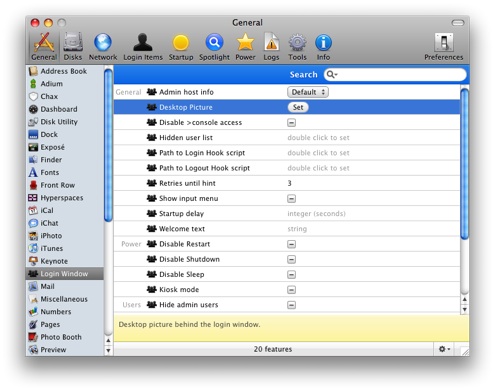495x391 pixels.
Task: Select iTunes in sidebar
Action: pyautogui.click(x=64, y=248)
